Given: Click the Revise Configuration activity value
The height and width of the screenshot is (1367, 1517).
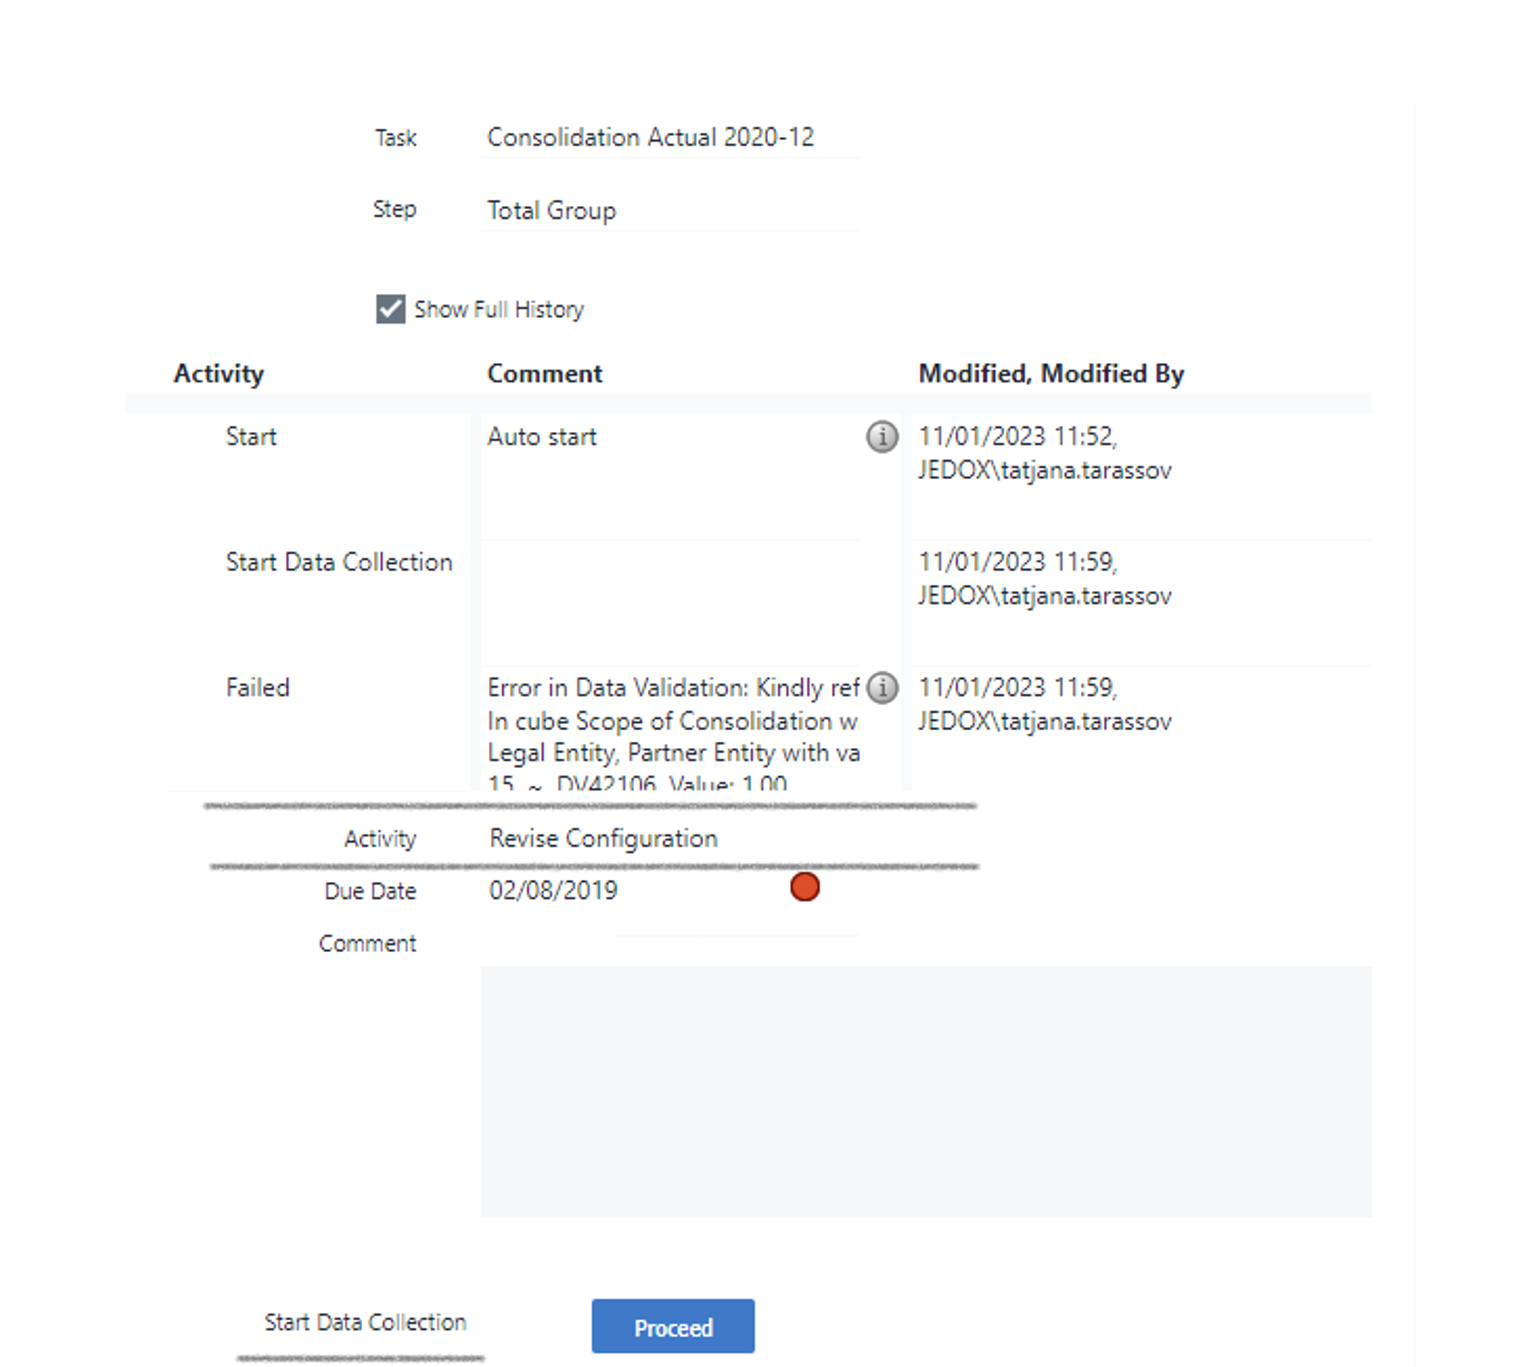Looking at the screenshot, I should [603, 838].
